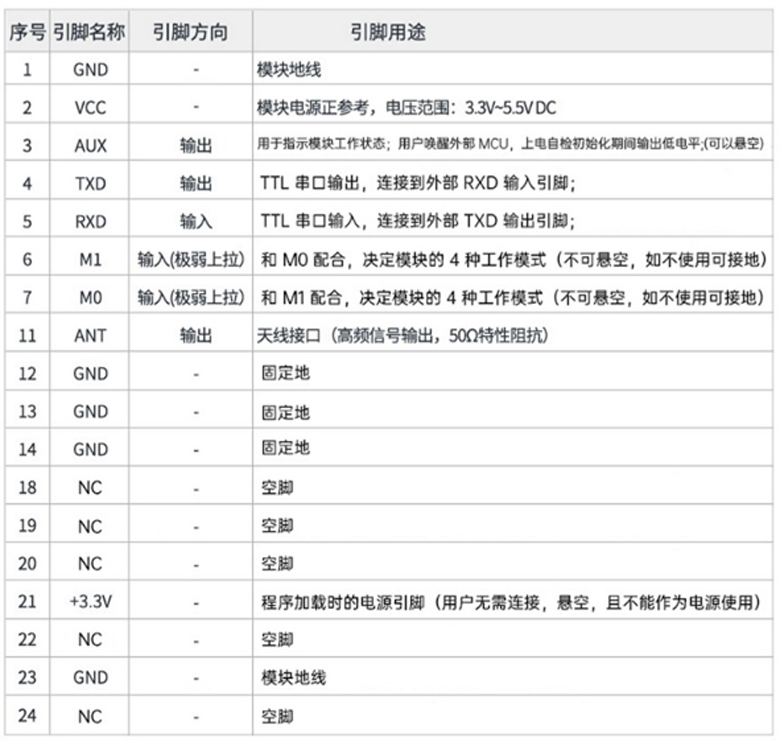Click the VCC pin name cell

(89, 107)
